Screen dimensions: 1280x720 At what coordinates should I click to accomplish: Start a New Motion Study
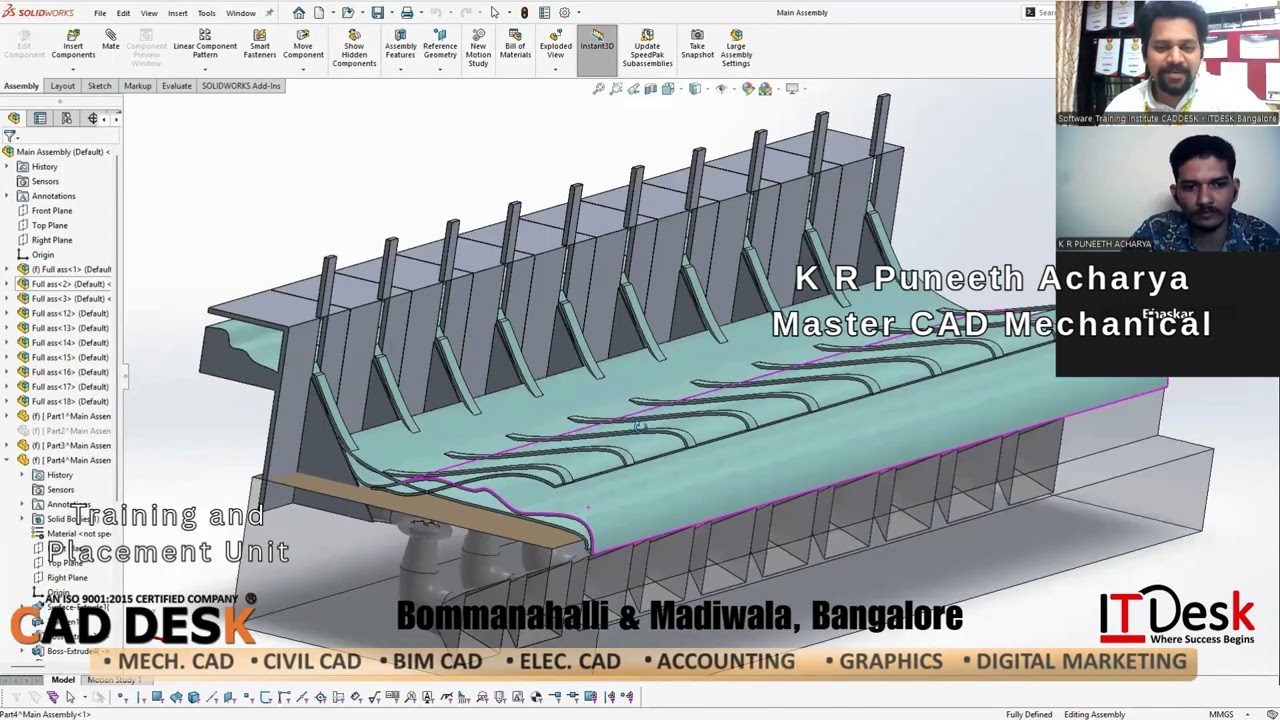478,48
